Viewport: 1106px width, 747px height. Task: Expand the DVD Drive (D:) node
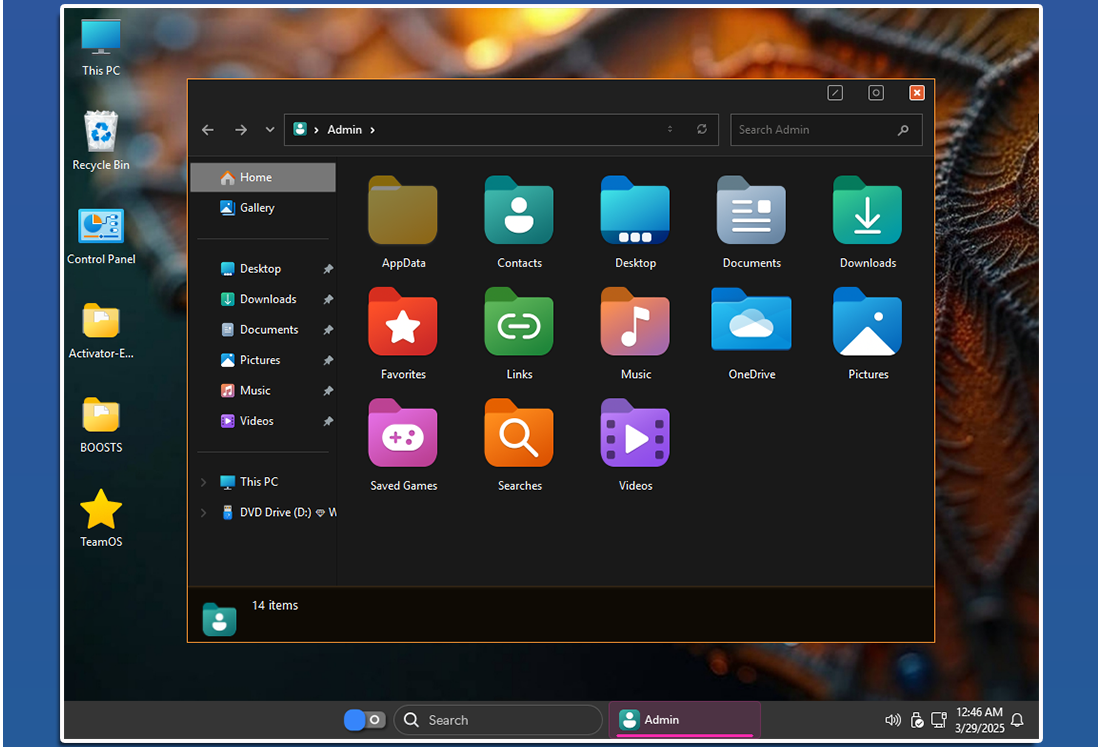point(204,513)
